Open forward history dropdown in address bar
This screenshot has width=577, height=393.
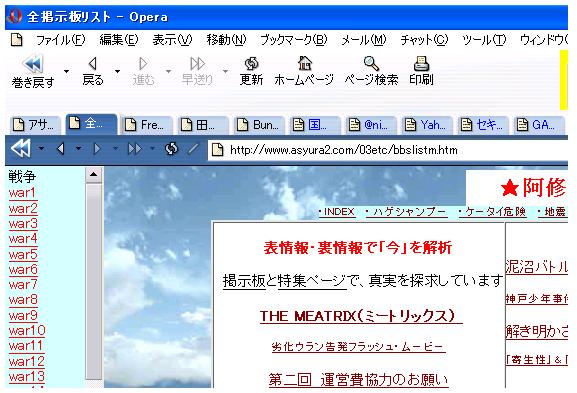click(x=115, y=149)
